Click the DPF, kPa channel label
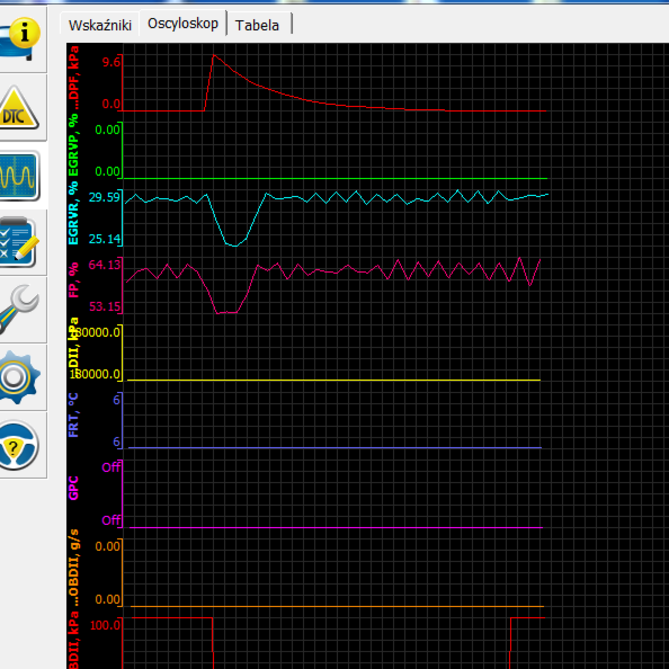The image size is (669, 669). tap(74, 79)
